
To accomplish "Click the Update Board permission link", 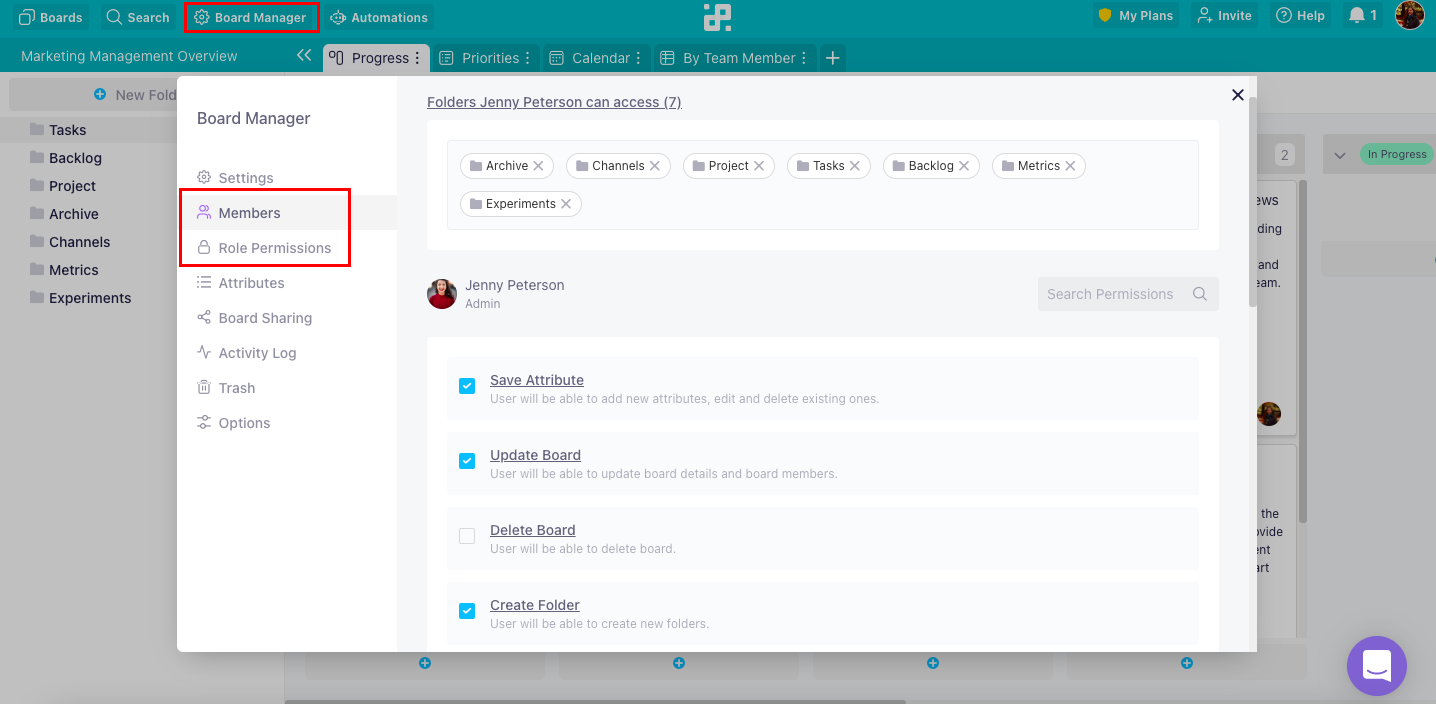I will tap(535, 454).
